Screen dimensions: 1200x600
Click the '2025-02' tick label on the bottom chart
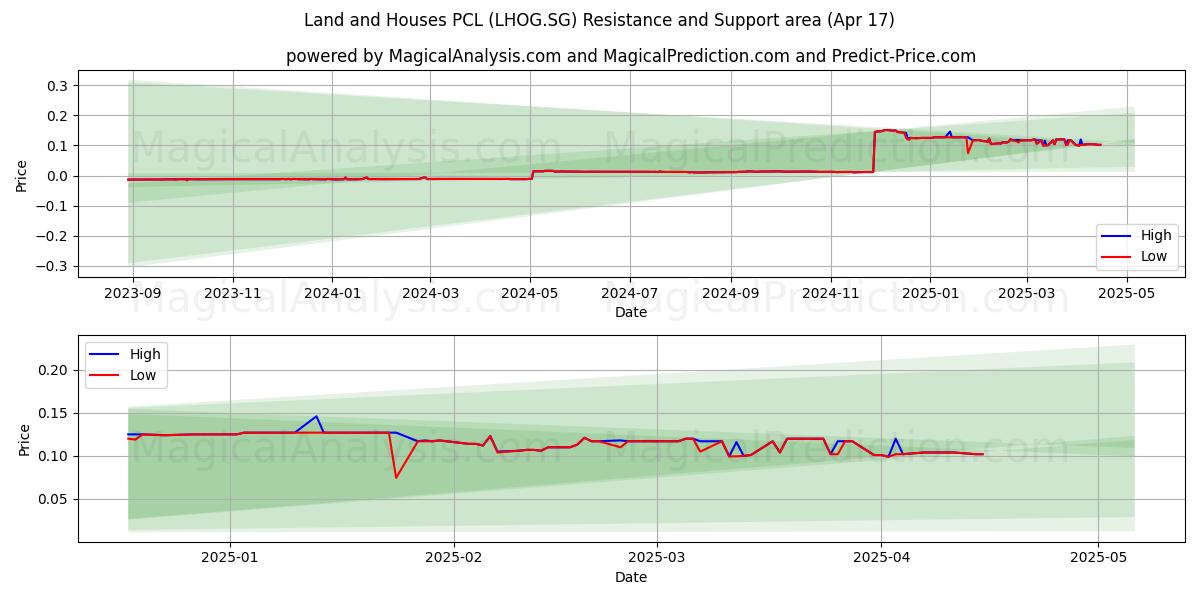point(454,558)
